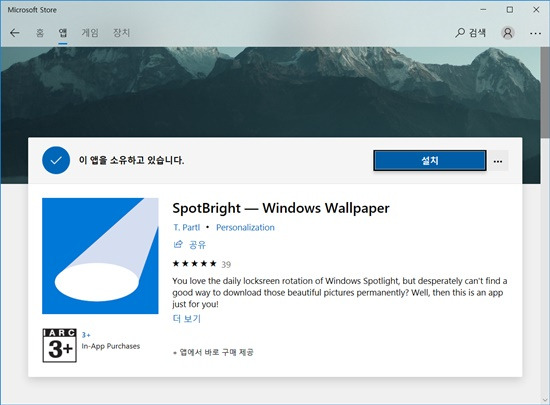
Task: Open the top-right more options menu
Action: click(x=535, y=33)
